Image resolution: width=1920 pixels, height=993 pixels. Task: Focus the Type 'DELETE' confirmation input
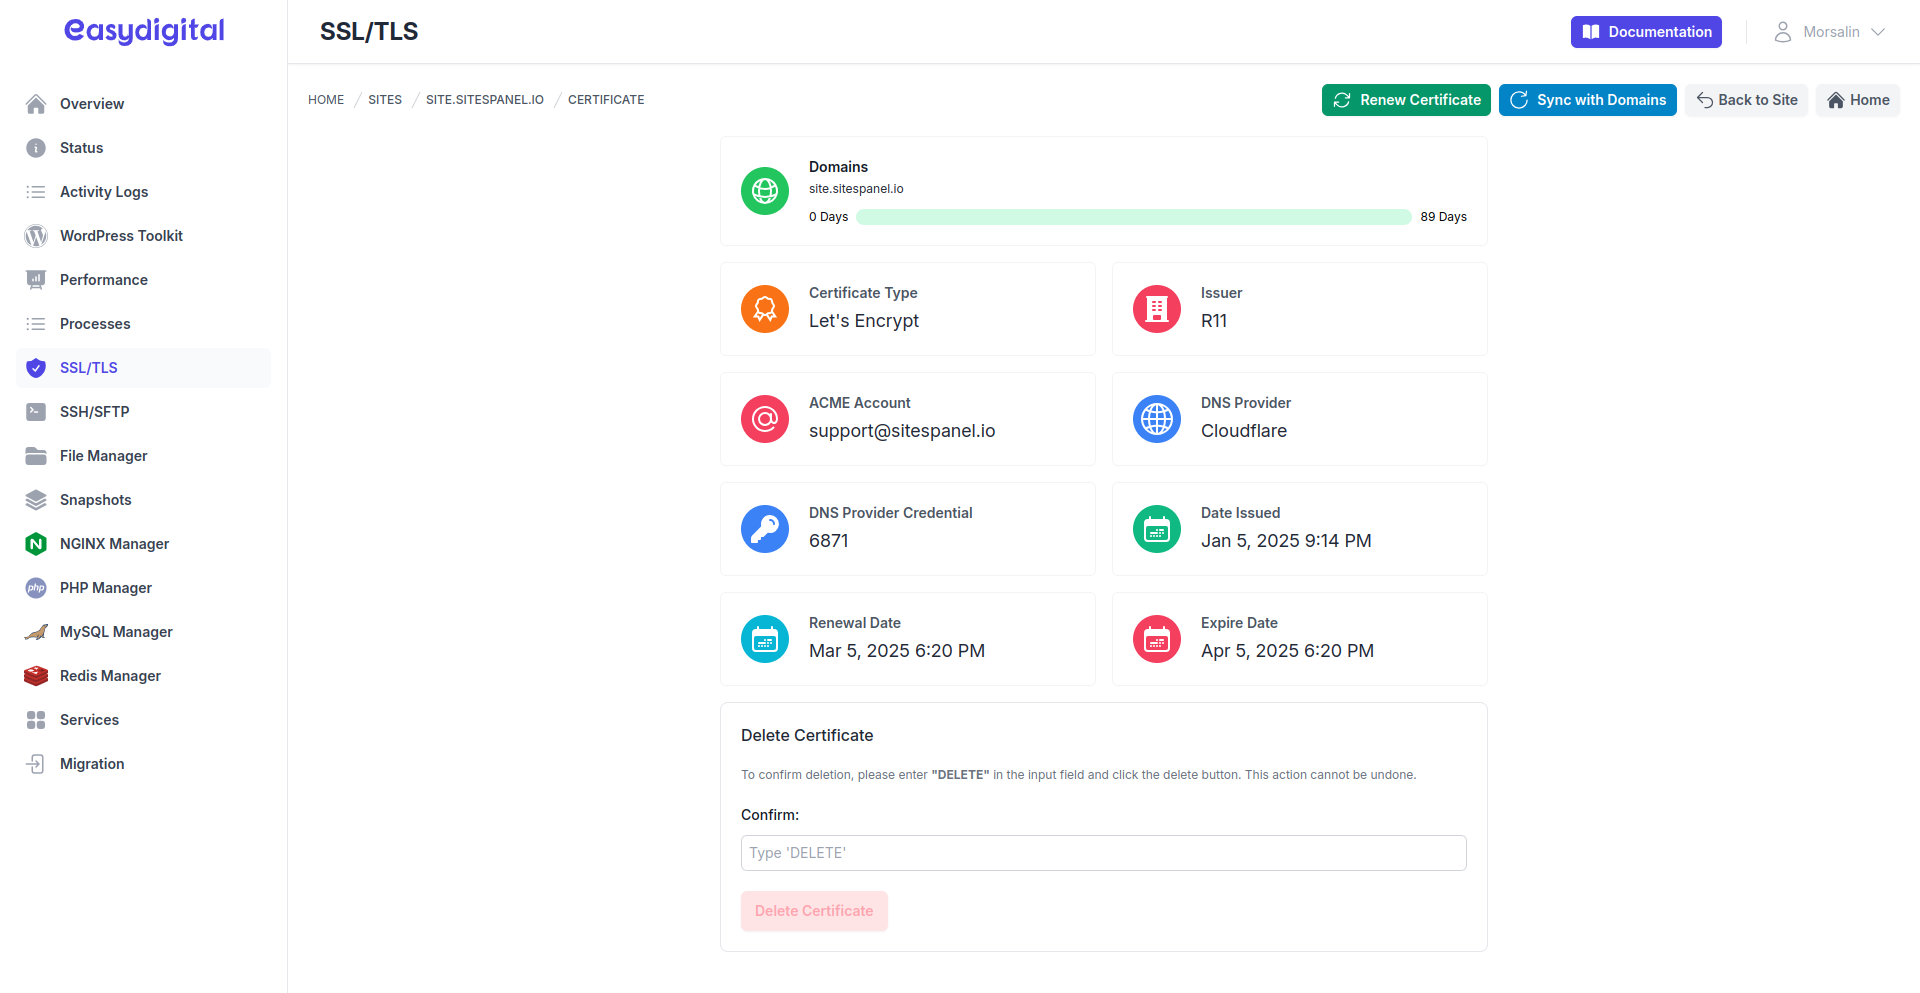point(1103,853)
